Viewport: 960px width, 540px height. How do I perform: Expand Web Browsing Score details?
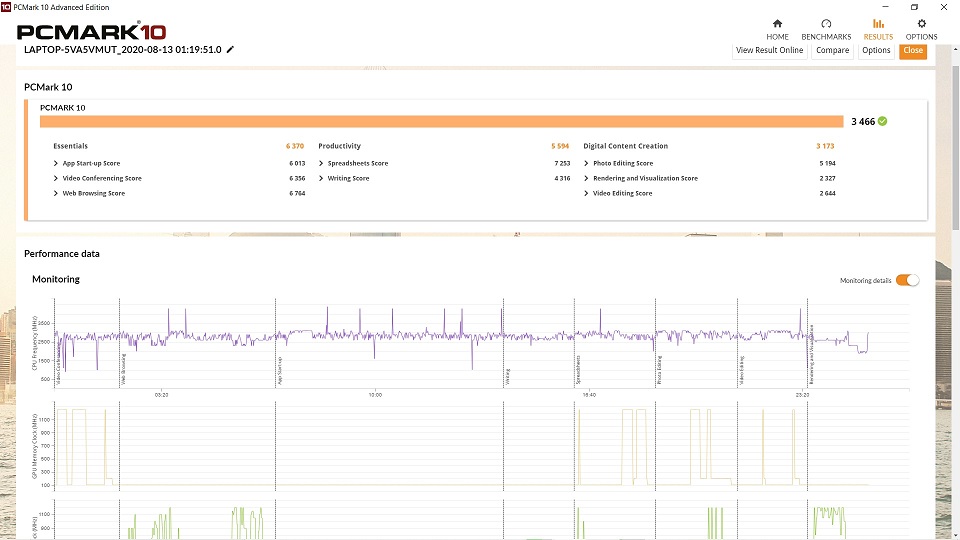tap(56, 193)
